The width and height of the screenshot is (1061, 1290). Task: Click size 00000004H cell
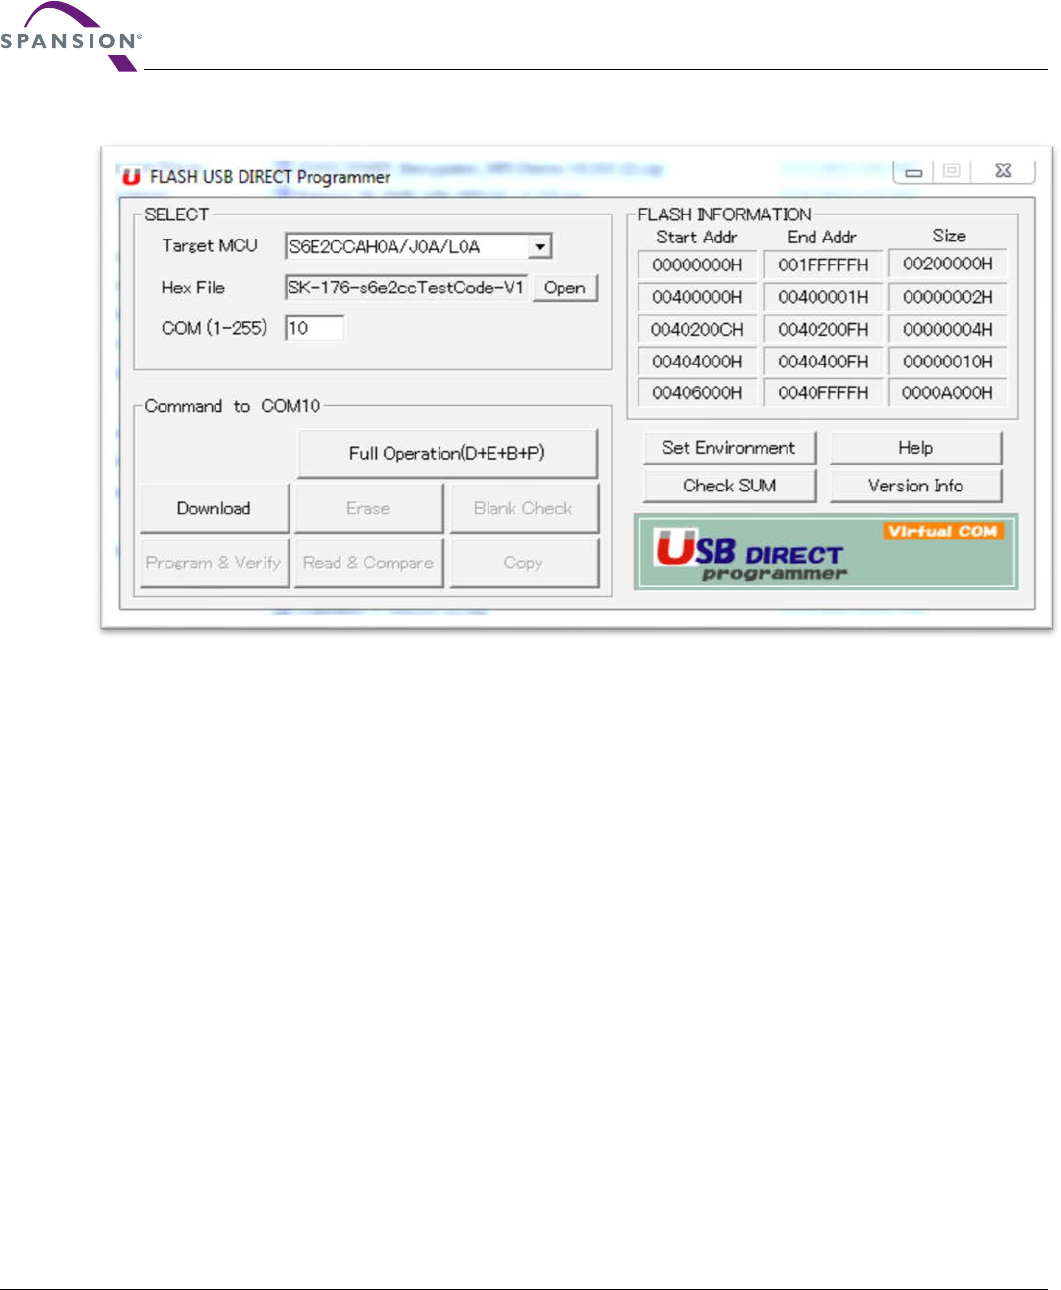[x=948, y=329]
